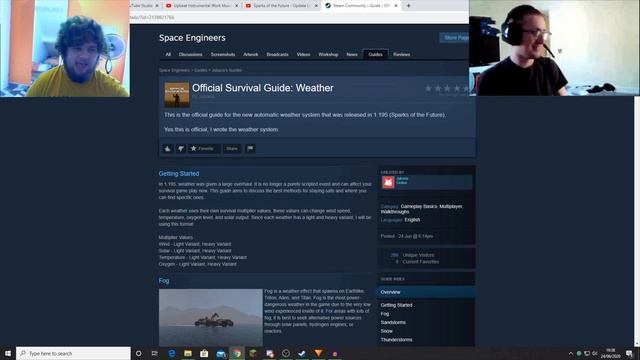Click the fog screenshot image
640x360 pixels.
coord(211,318)
